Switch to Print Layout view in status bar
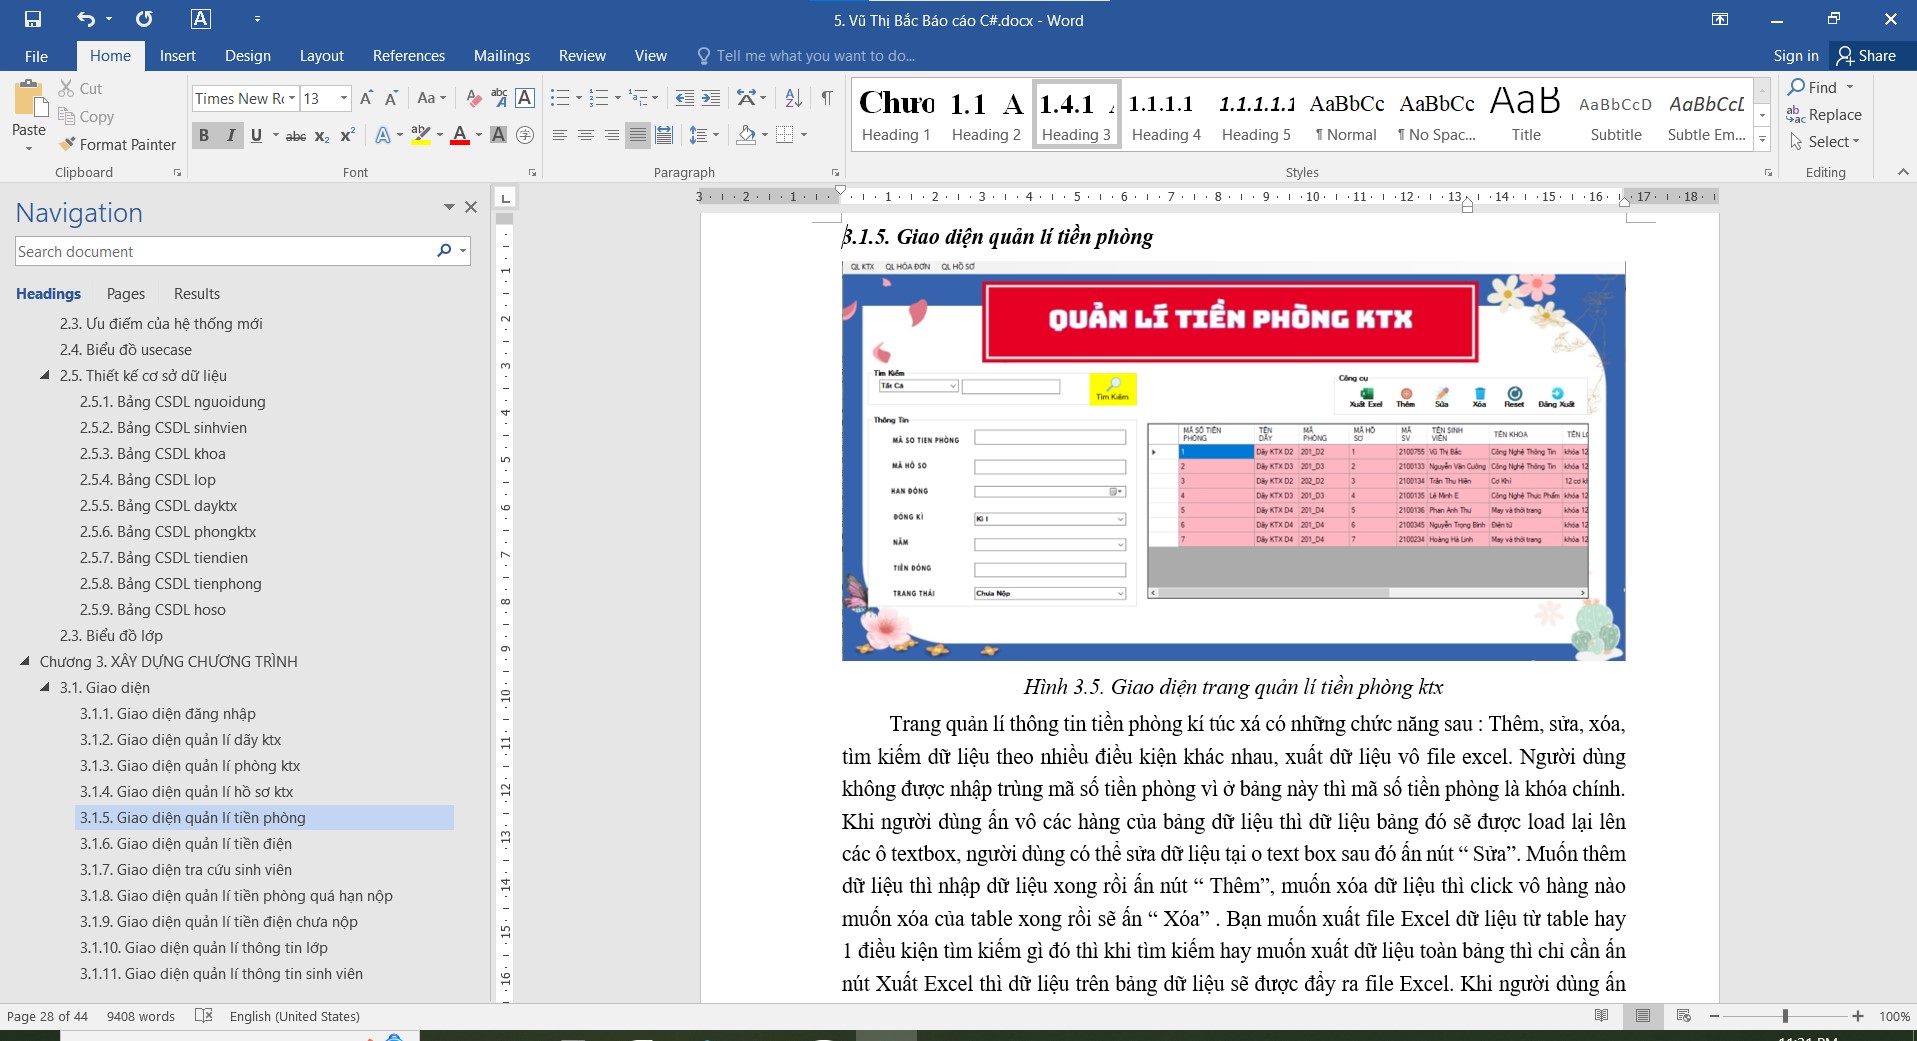The image size is (1917, 1041). click(1643, 1016)
